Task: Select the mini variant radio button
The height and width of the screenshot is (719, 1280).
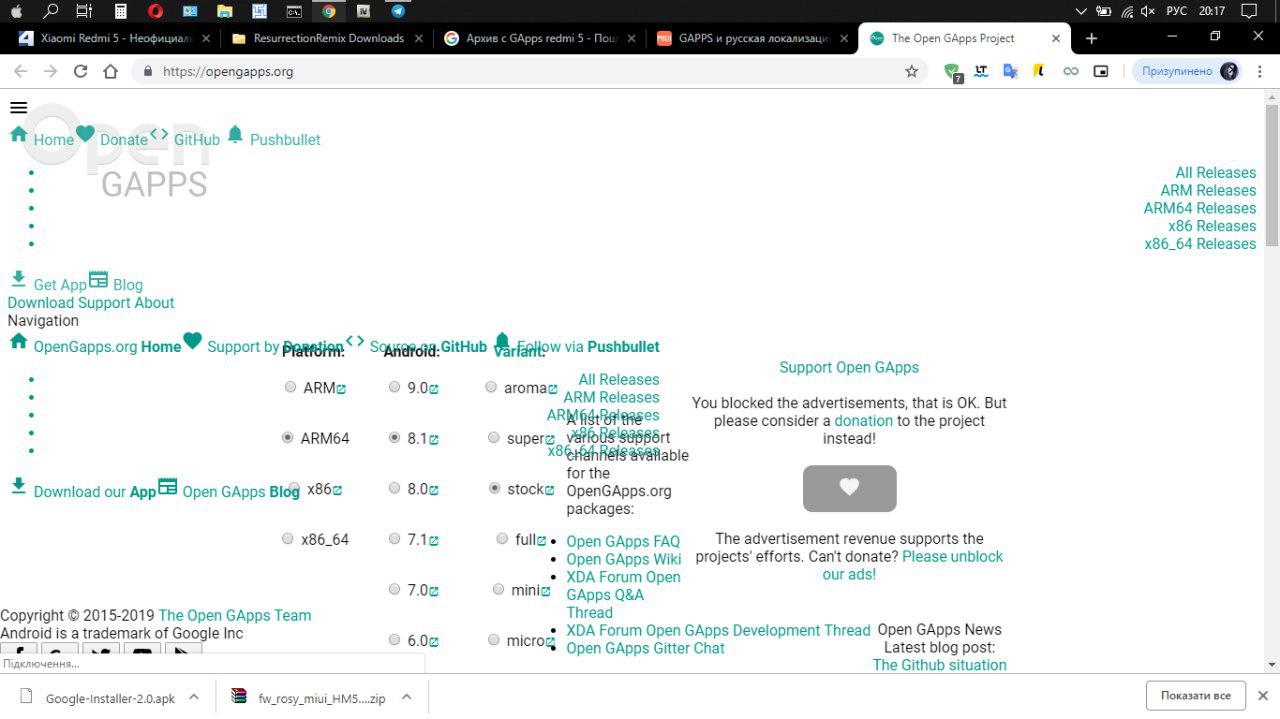Action: [x=498, y=589]
